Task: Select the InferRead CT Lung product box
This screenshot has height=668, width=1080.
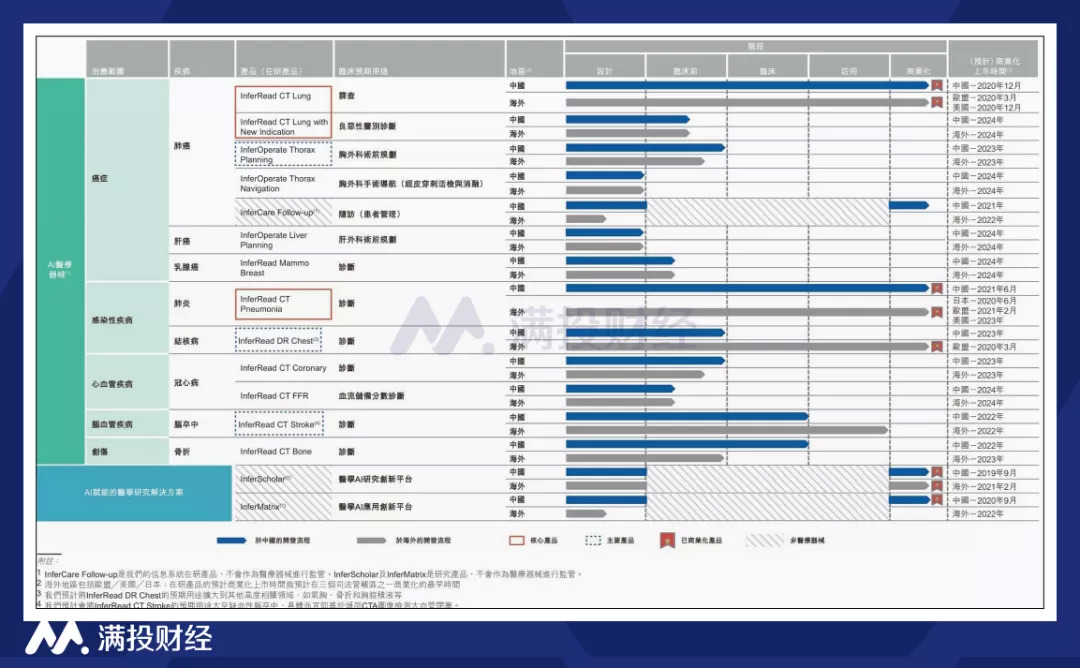Action: coord(283,98)
